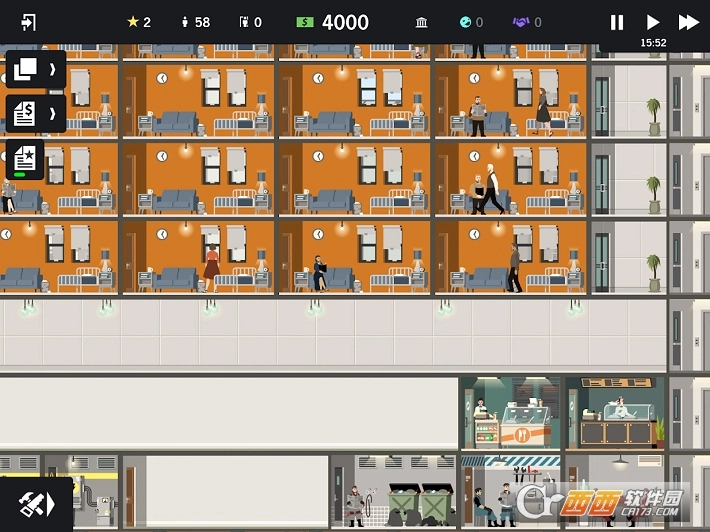Screen dimensions: 710x532
Task: Select the ice cream shop room
Action: (510, 414)
